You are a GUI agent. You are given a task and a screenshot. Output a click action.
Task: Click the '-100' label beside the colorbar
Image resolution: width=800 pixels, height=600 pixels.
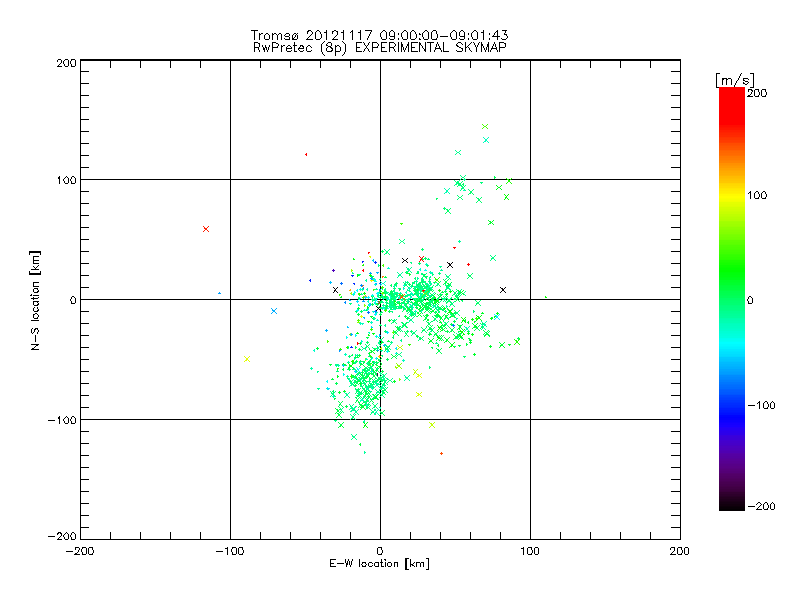761,406
